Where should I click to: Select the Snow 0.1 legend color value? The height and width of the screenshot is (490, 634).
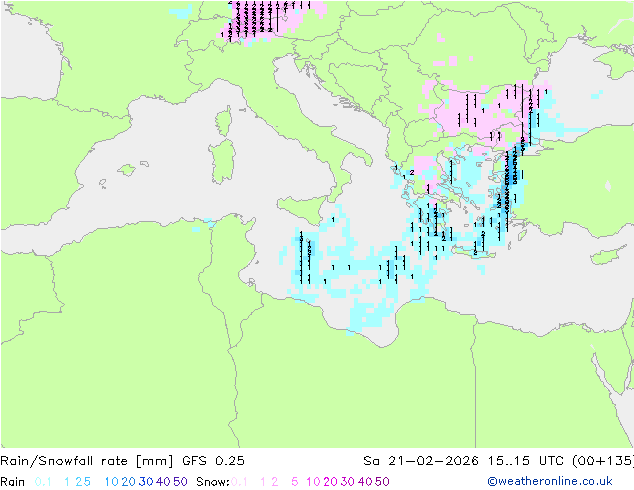[x=239, y=482]
